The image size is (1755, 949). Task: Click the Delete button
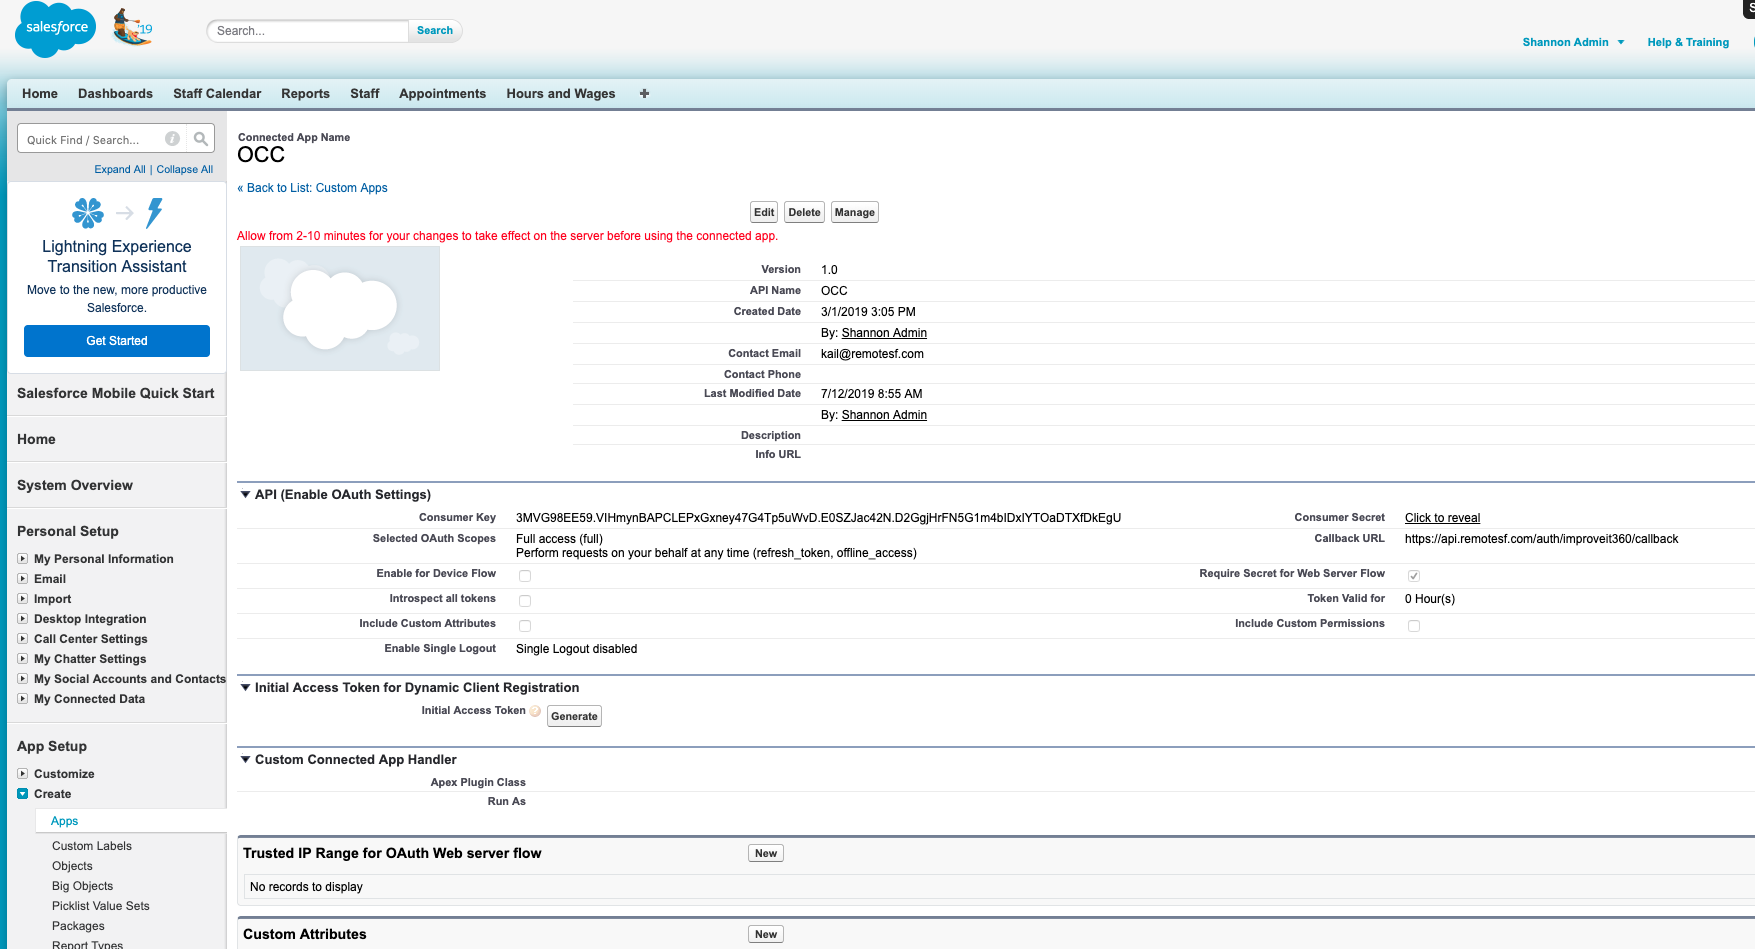[x=804, y=212]
